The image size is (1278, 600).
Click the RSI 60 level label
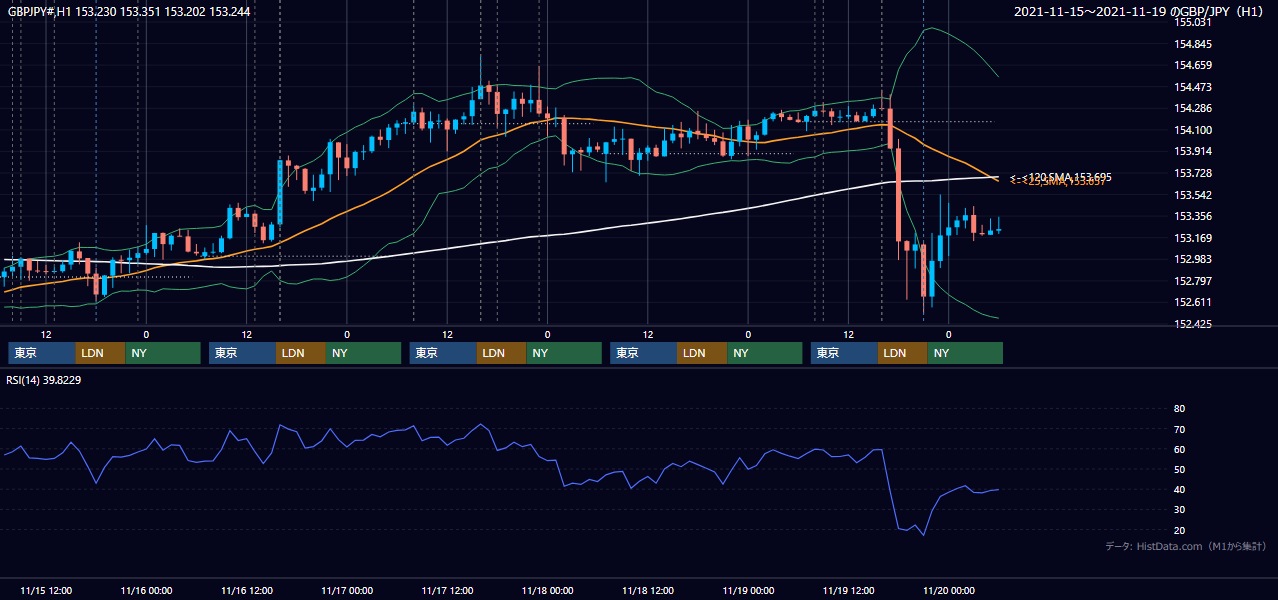pos(1179,449)
